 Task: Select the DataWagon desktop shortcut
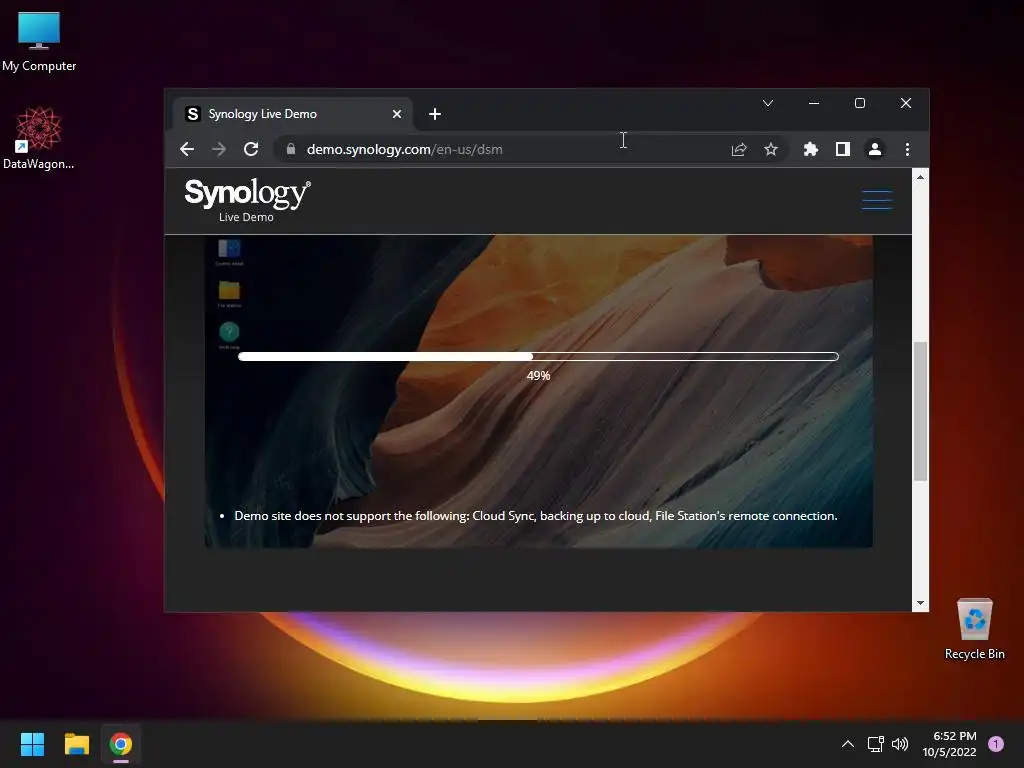click(39, 138)
